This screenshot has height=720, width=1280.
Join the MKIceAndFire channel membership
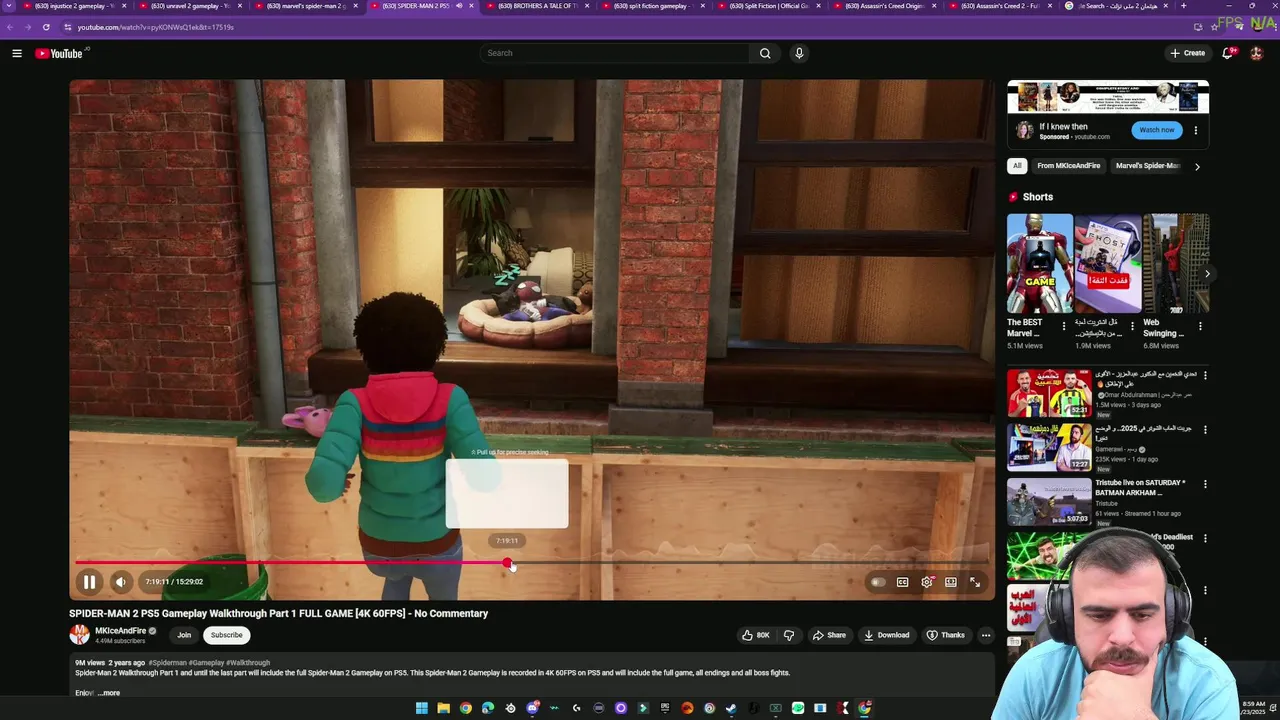point(184,635)
